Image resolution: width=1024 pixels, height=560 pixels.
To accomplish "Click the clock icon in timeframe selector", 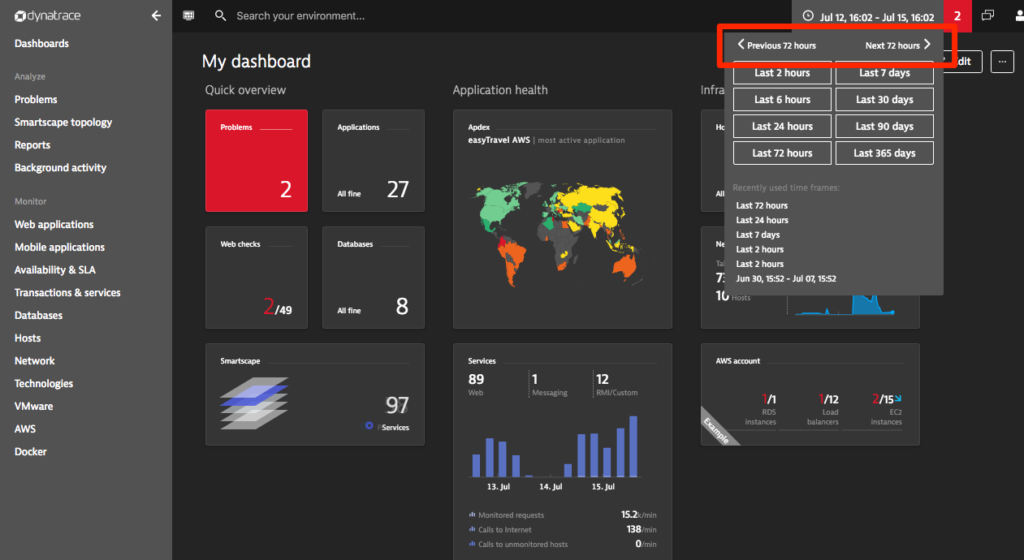I will coord(808,16).
